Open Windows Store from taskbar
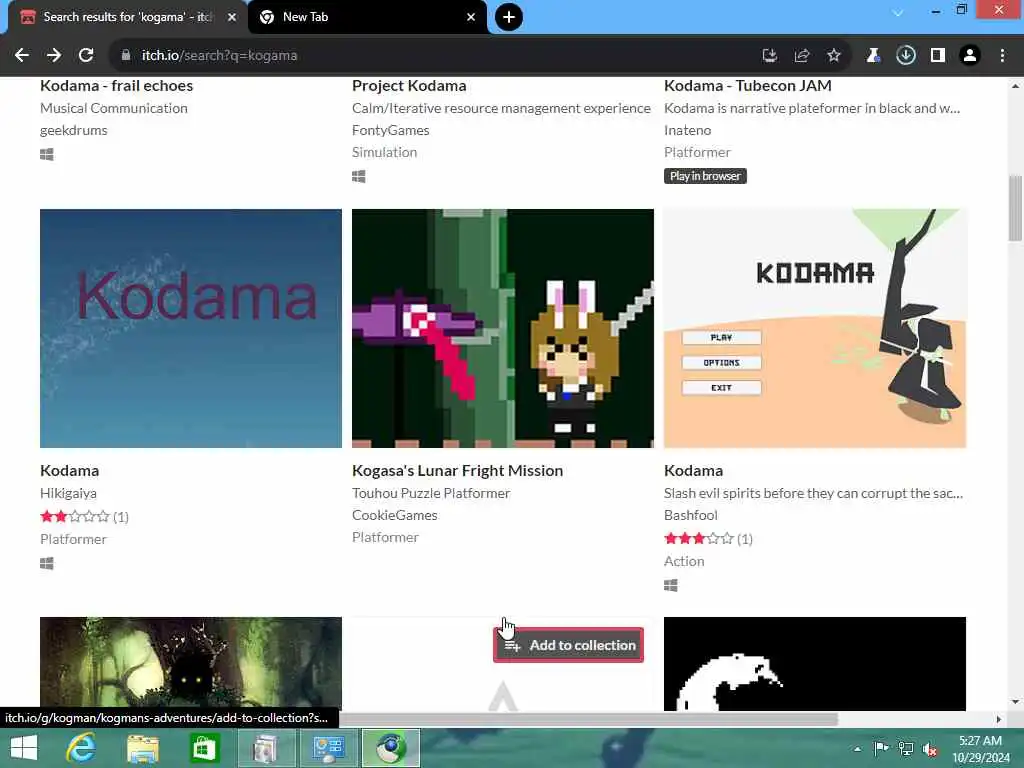This screenshot has height=768, width=1024. [204, 748]
